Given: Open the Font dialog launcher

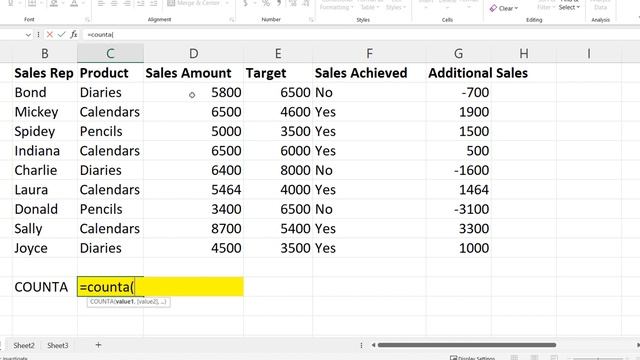Looking at the screenshot, I should tap(87, 20).
